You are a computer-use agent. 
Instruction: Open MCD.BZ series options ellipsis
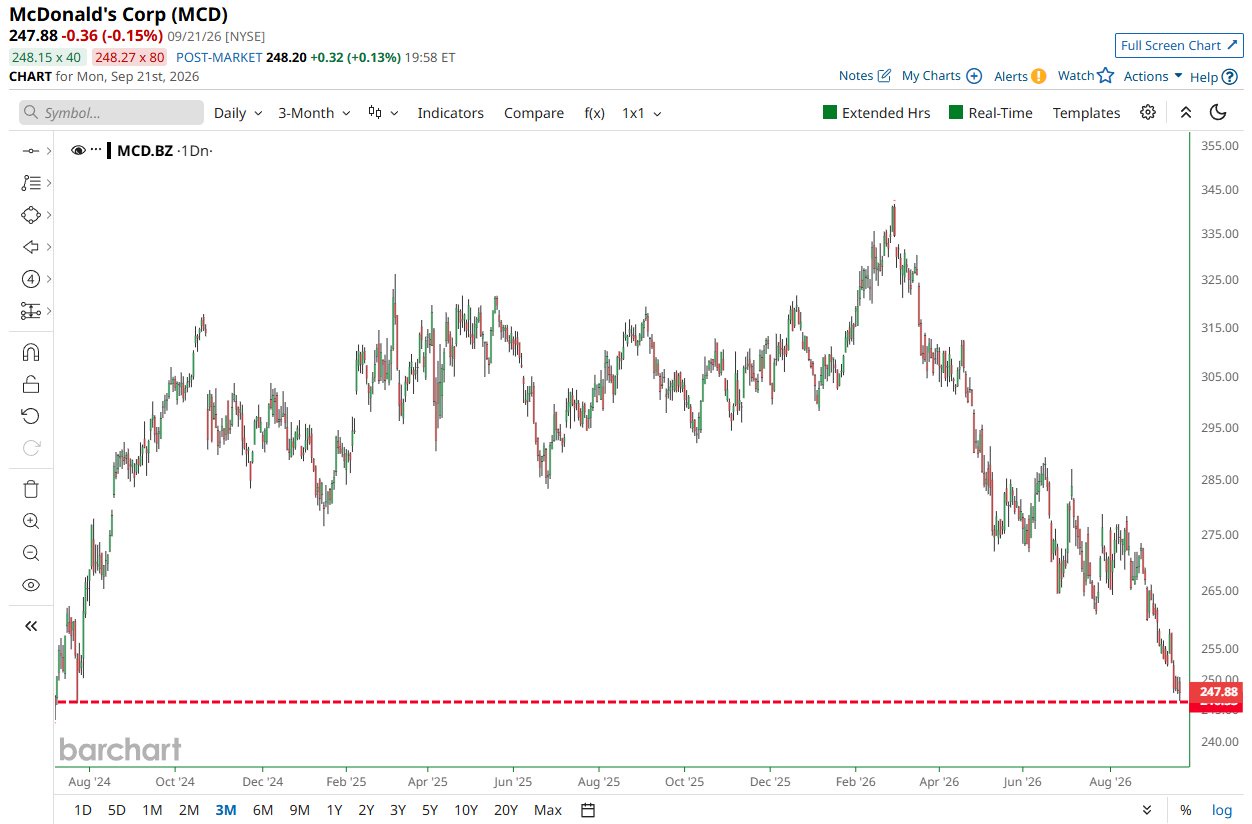pos(96,151)
